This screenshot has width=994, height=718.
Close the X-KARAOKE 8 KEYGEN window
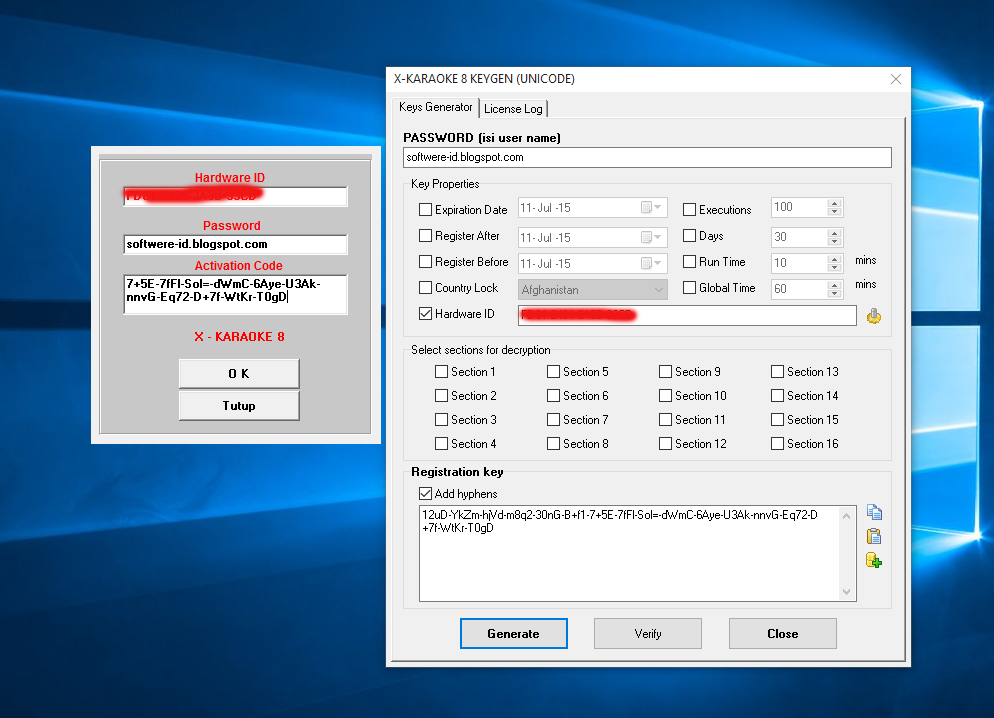(896, 79)
